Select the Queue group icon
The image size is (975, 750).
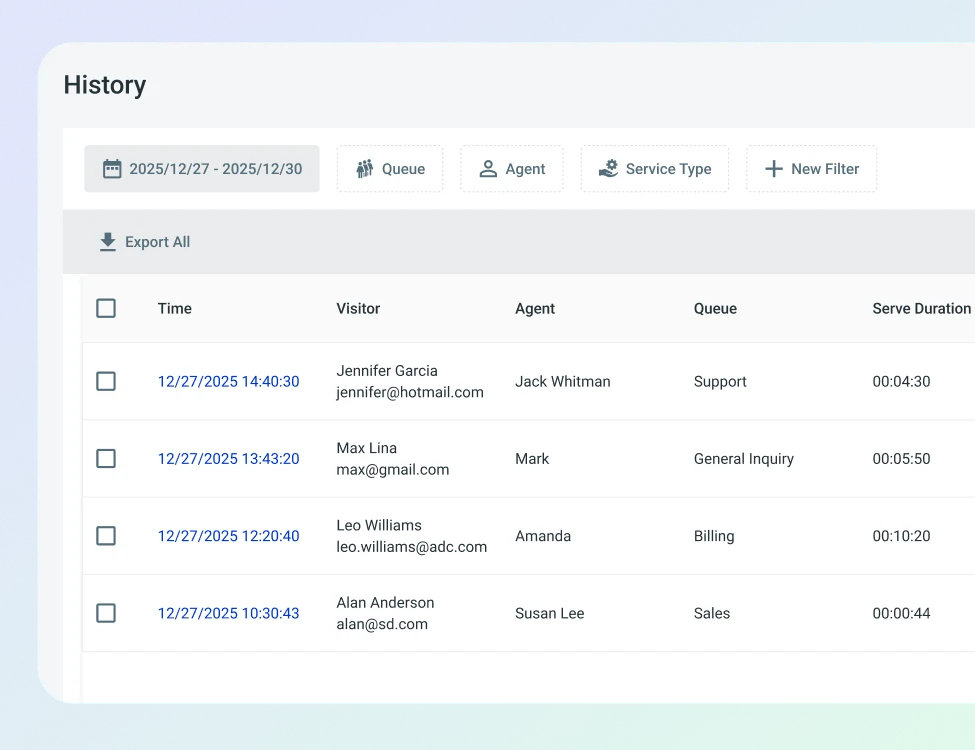364,168
